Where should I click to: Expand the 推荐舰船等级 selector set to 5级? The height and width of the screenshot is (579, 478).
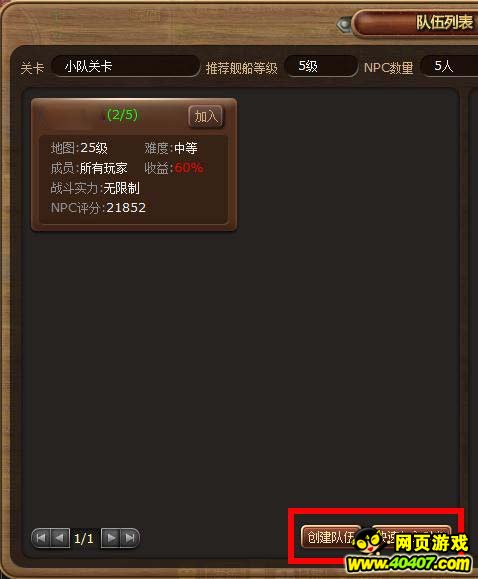coord(321,66)
